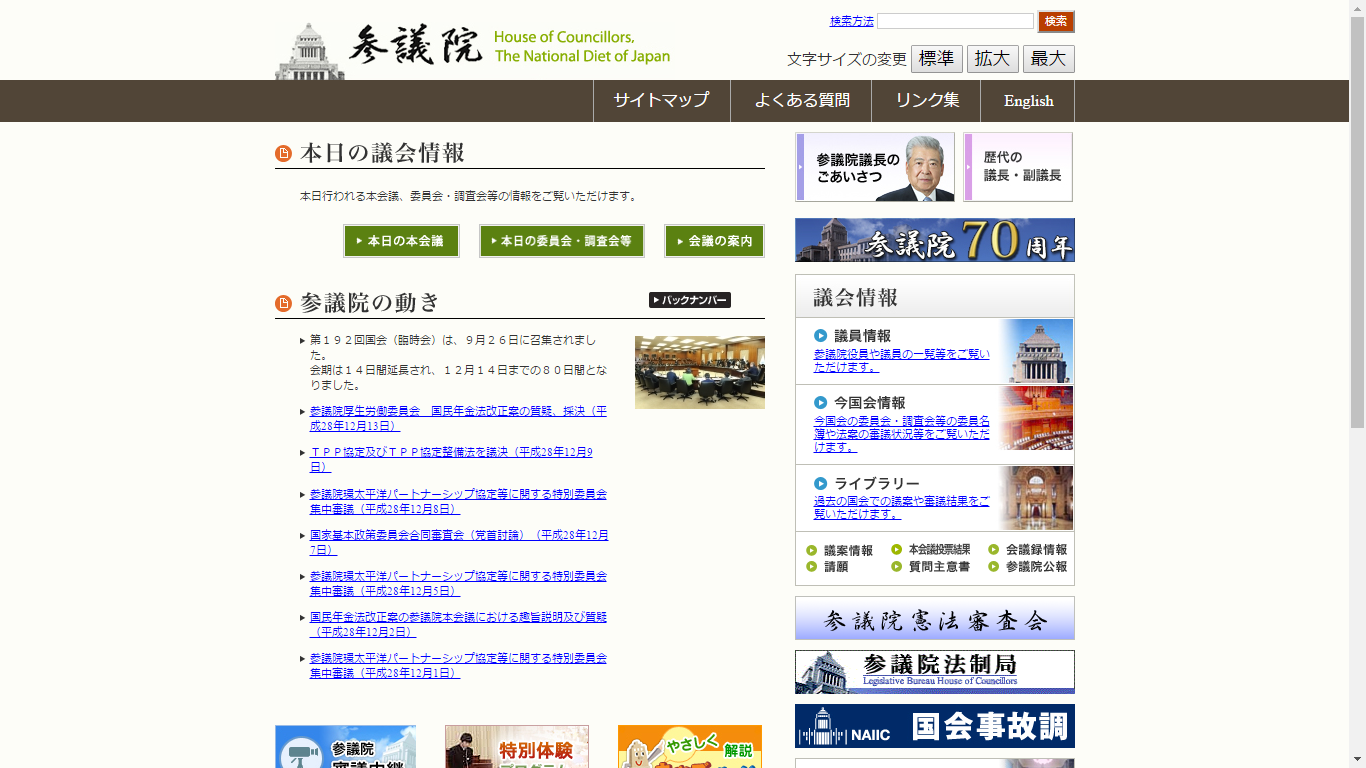This screenshot has height=768, width=1366.
Task: Open 本日の委員会・調査会等 button
Action: tap(562, 241)
